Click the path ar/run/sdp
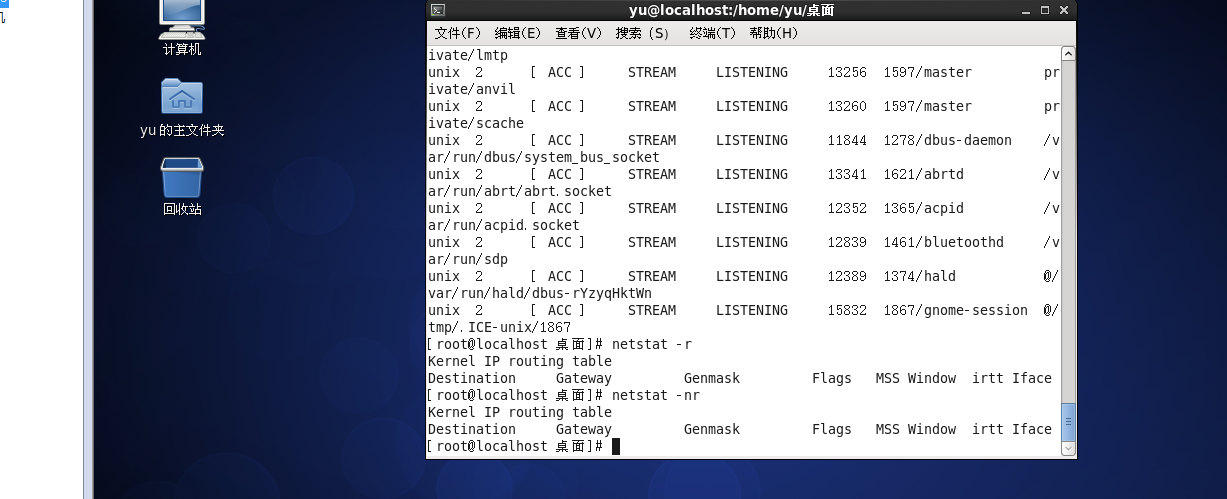The height and width of the screenshot is (499, 1227). 468,259
